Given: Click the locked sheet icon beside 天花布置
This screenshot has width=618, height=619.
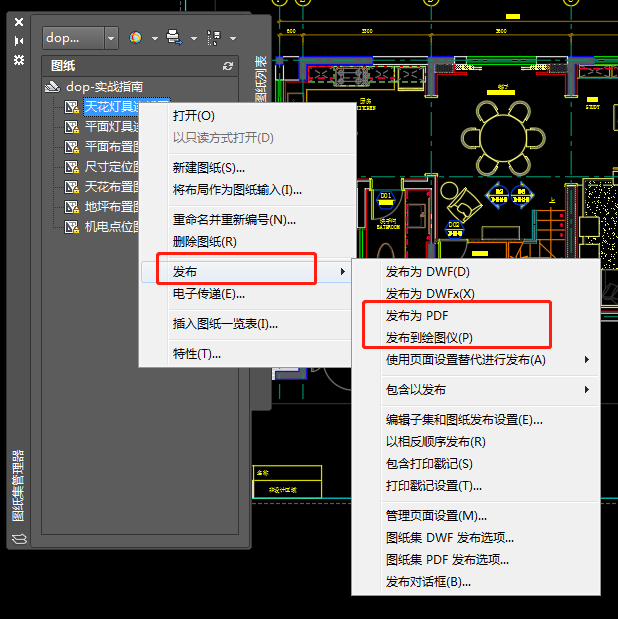Looking at the screenshot, I should (72, 187).
